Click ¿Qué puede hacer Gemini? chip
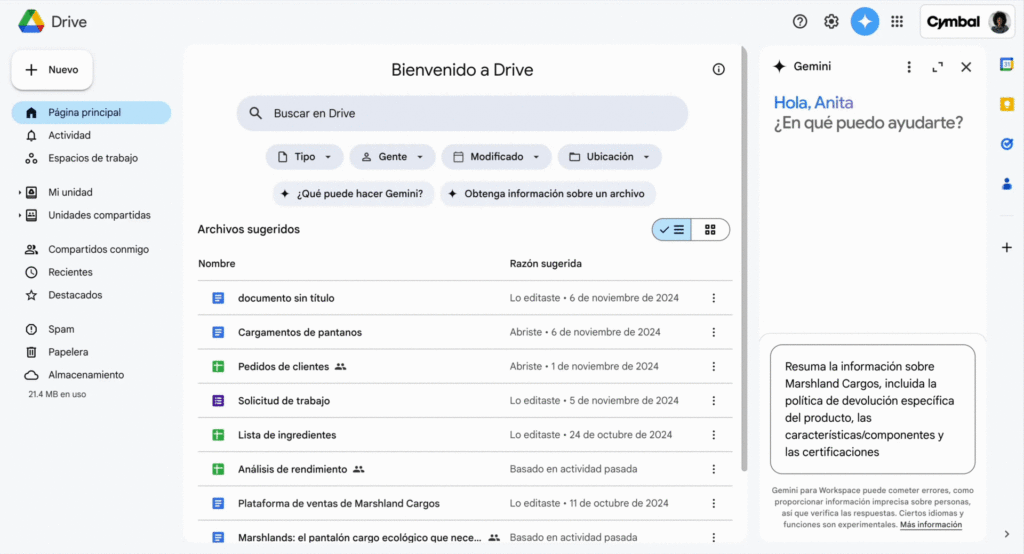Screen dimensions: 1024x554 pyautogui.click(x=353, y=194)
